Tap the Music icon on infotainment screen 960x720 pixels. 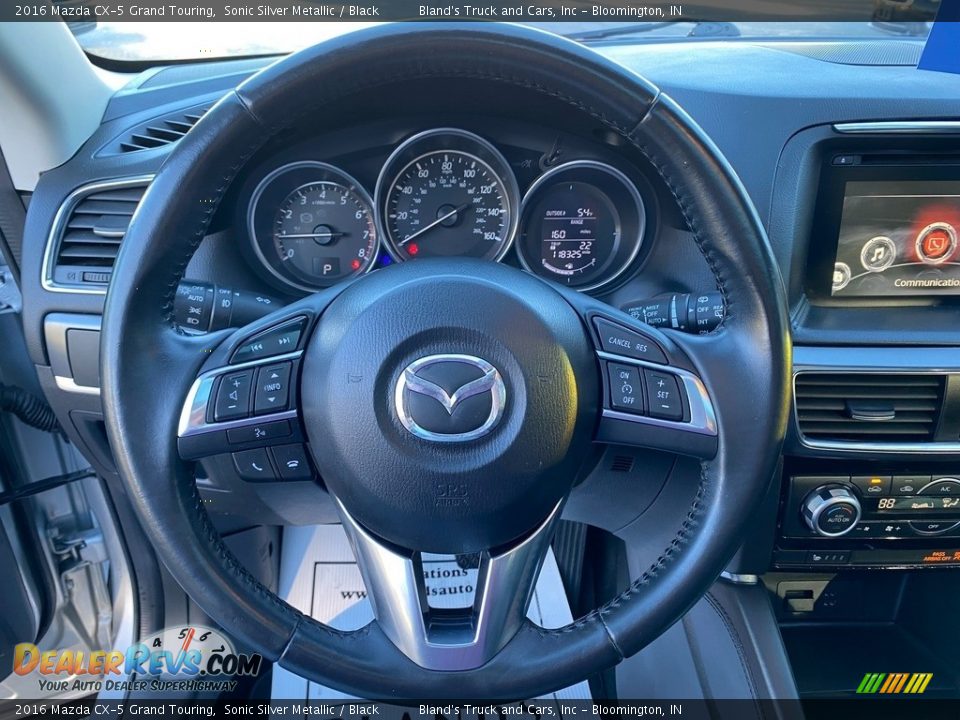[x=877, y=253]
